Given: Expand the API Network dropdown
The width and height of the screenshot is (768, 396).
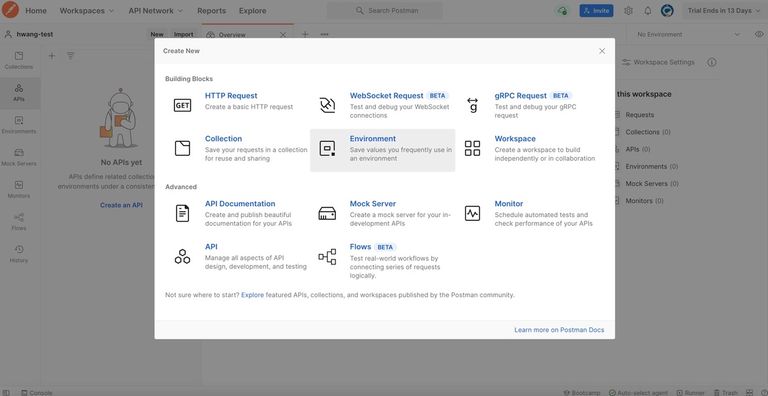Looking at the screenshot, I should click(156, 10).
